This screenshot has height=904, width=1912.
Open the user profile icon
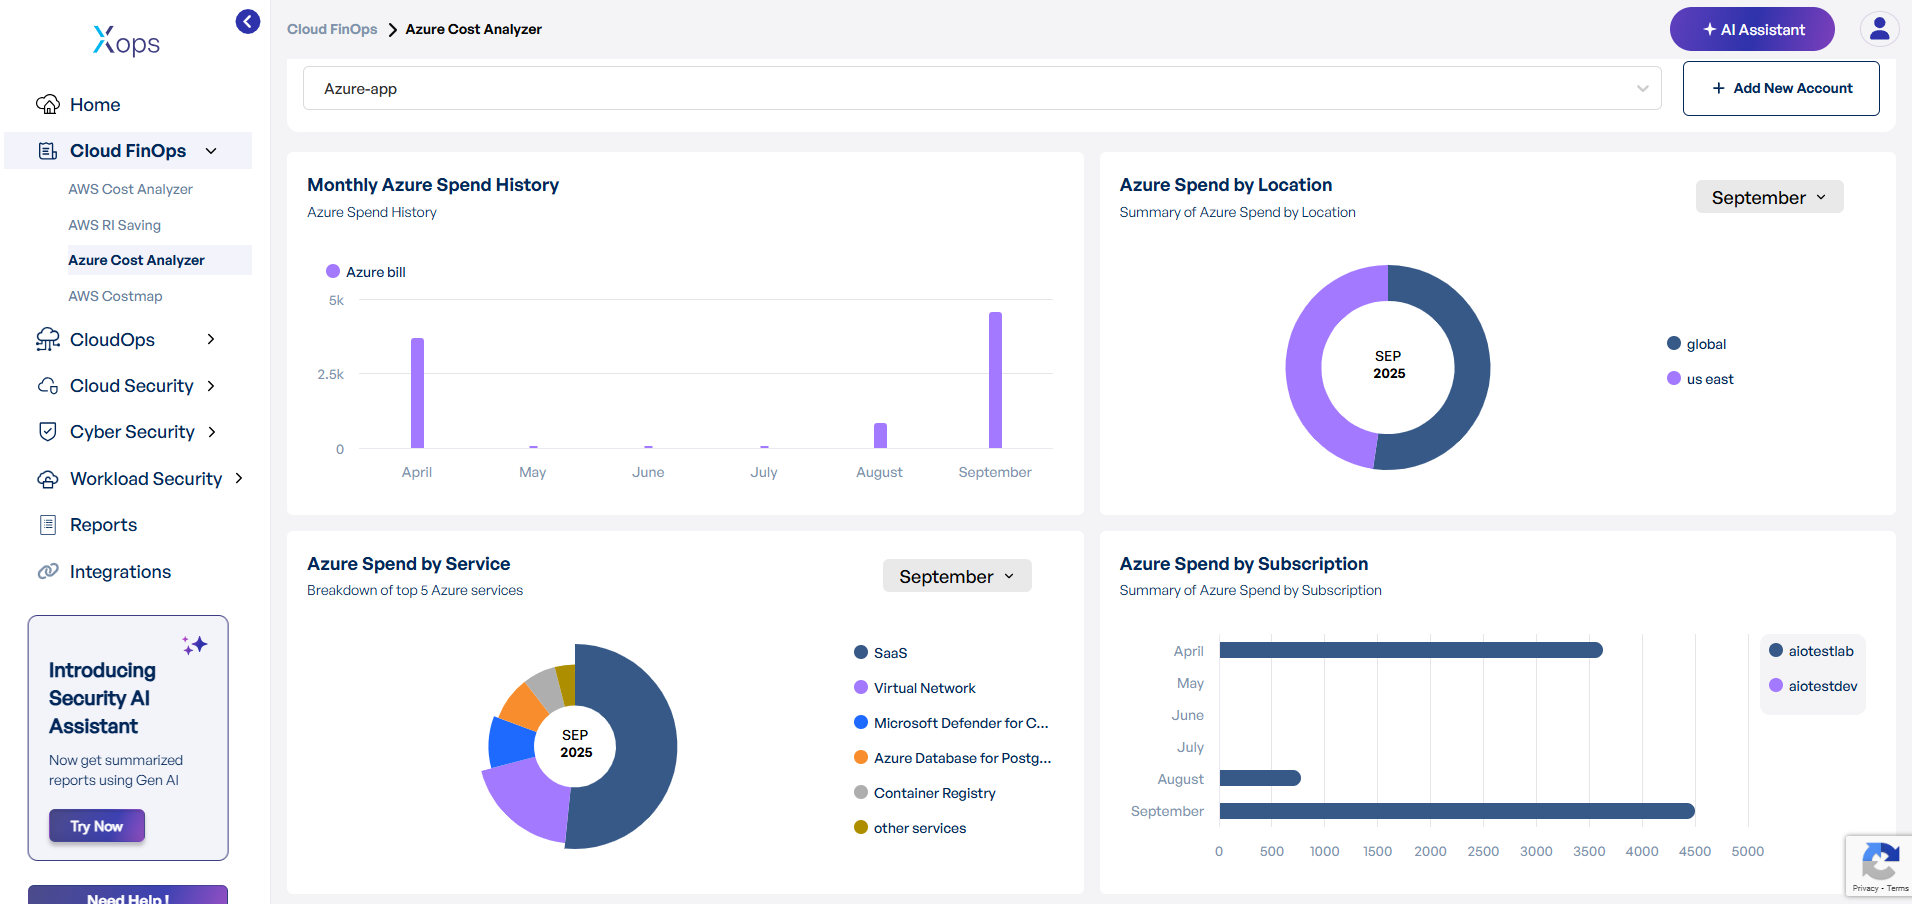point(1879,29)
